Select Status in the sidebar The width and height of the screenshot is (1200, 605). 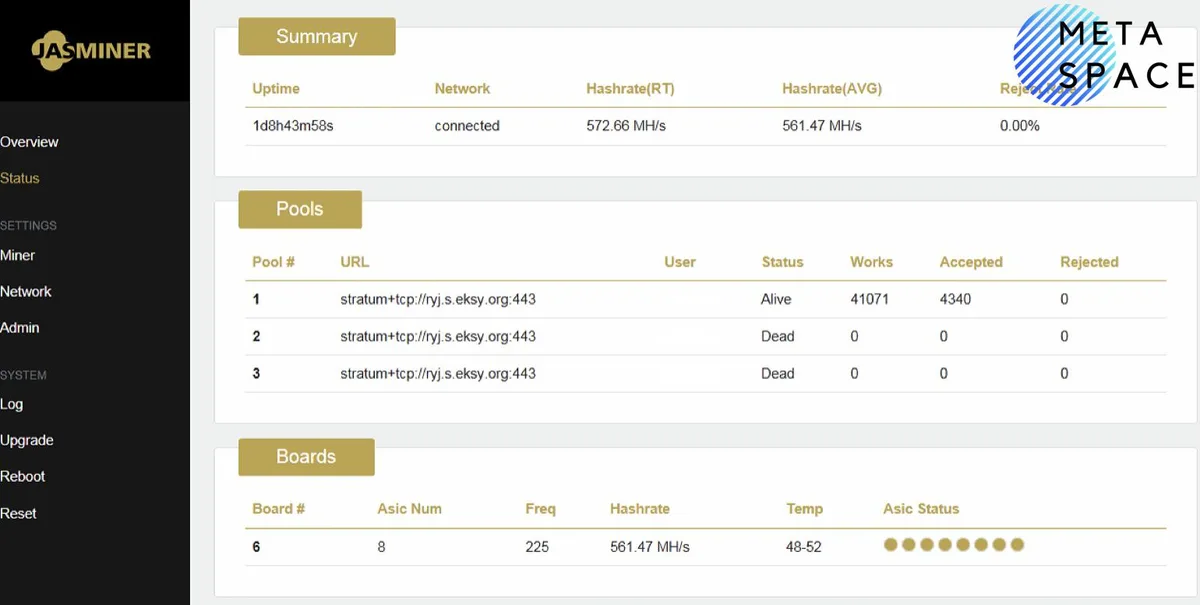click(20, 178)
